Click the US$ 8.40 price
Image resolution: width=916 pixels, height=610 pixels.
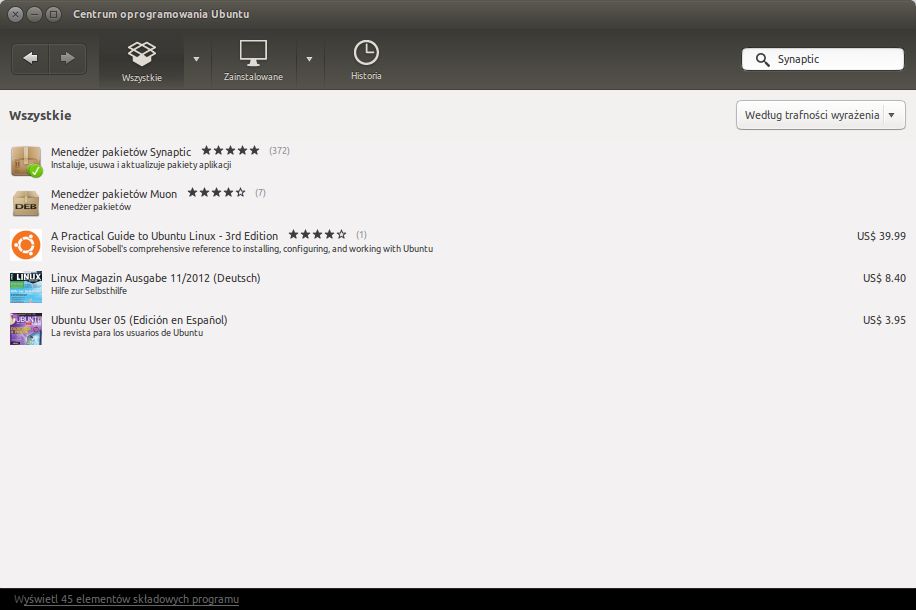(884, 278)
